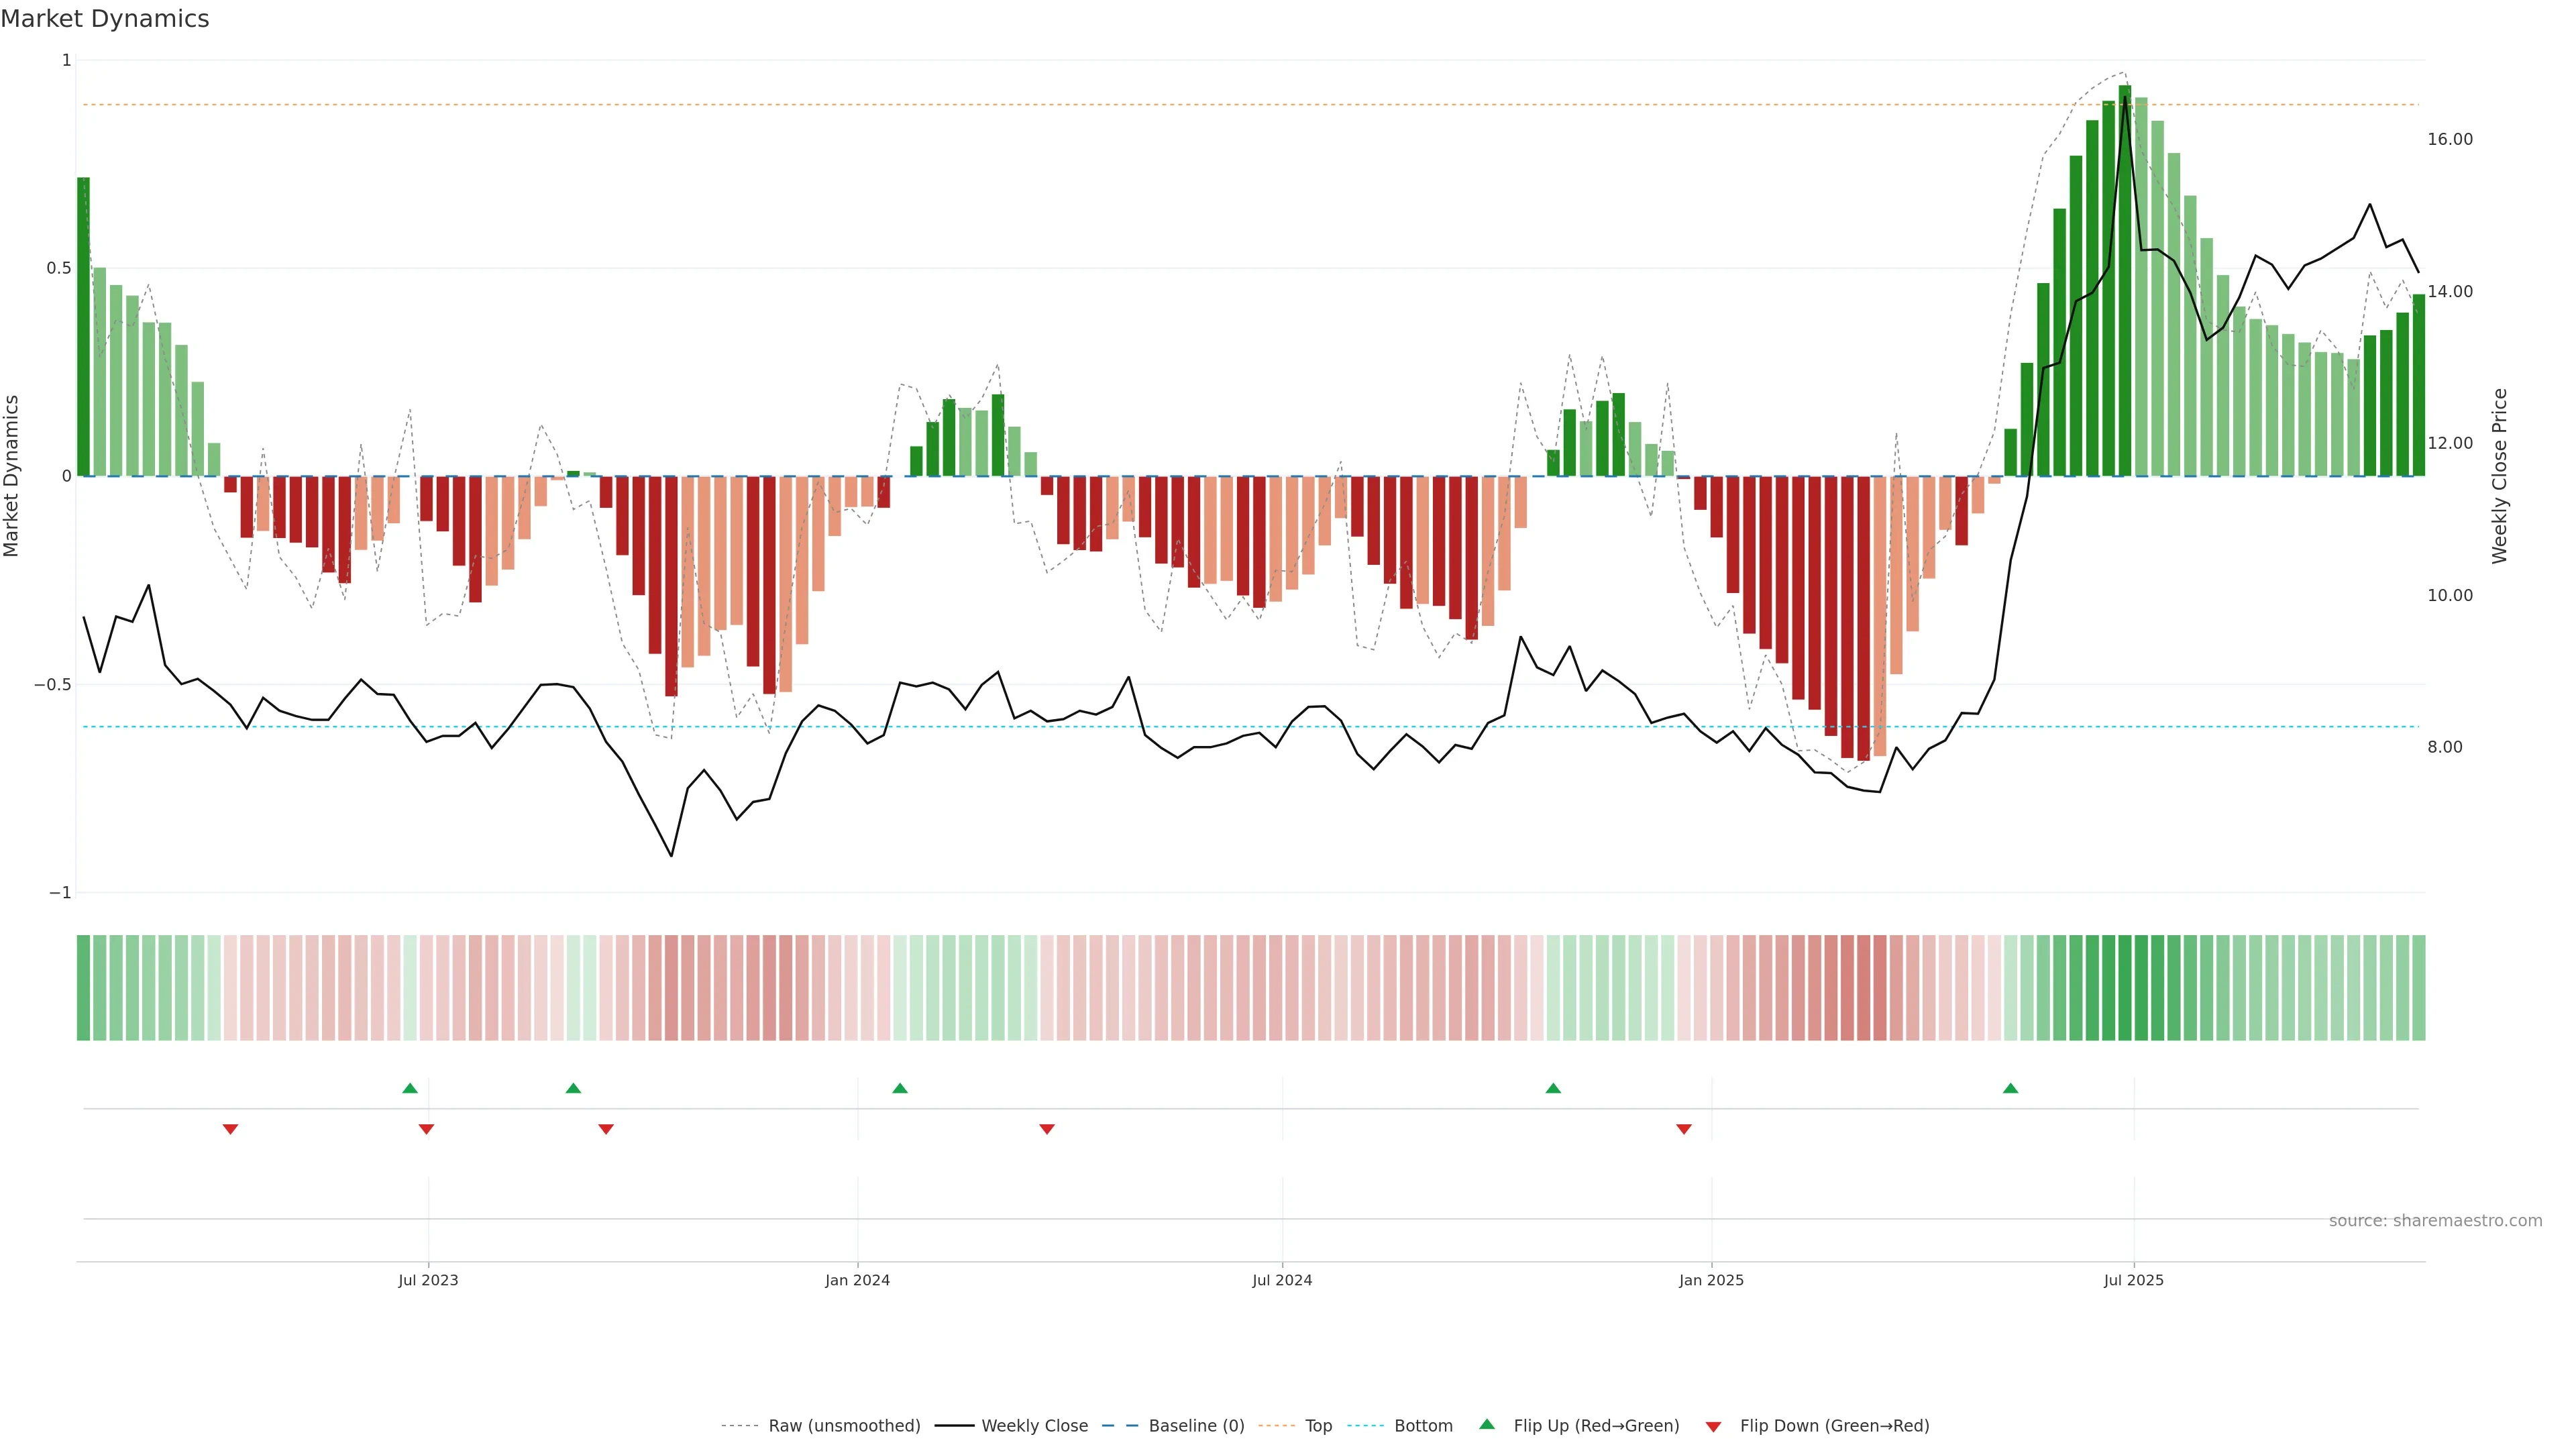Click the Jul 2024 x-axis label
Image resolution: width=2576 pixels, height=1449 pixels.
click(1282, 1280)
